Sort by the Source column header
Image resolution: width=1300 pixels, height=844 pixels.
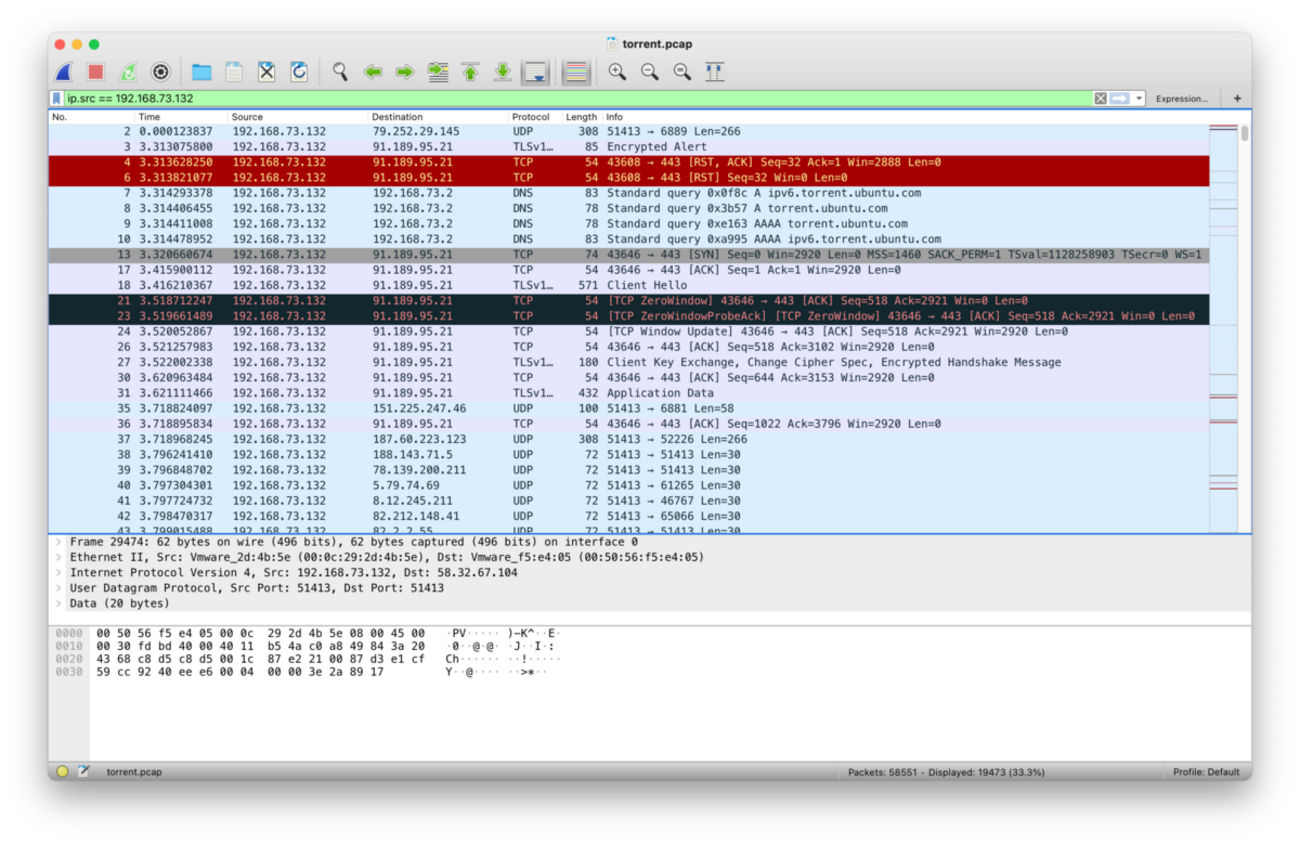tap(298, 117)
